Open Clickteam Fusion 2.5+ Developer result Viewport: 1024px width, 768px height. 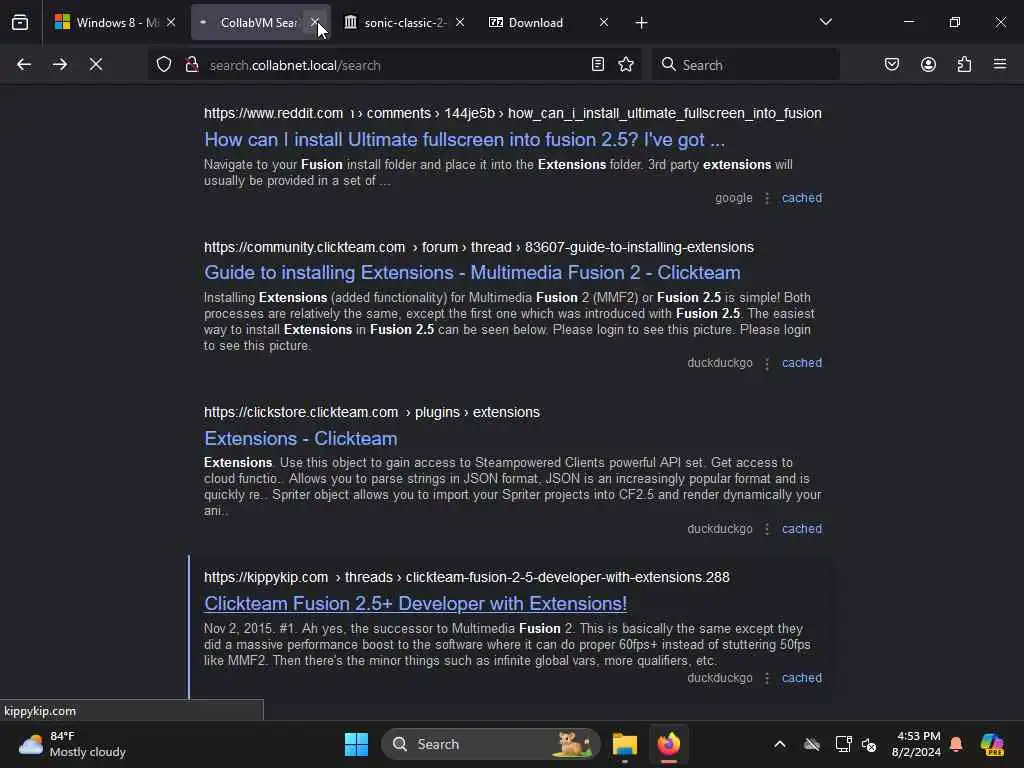[415, 603]
